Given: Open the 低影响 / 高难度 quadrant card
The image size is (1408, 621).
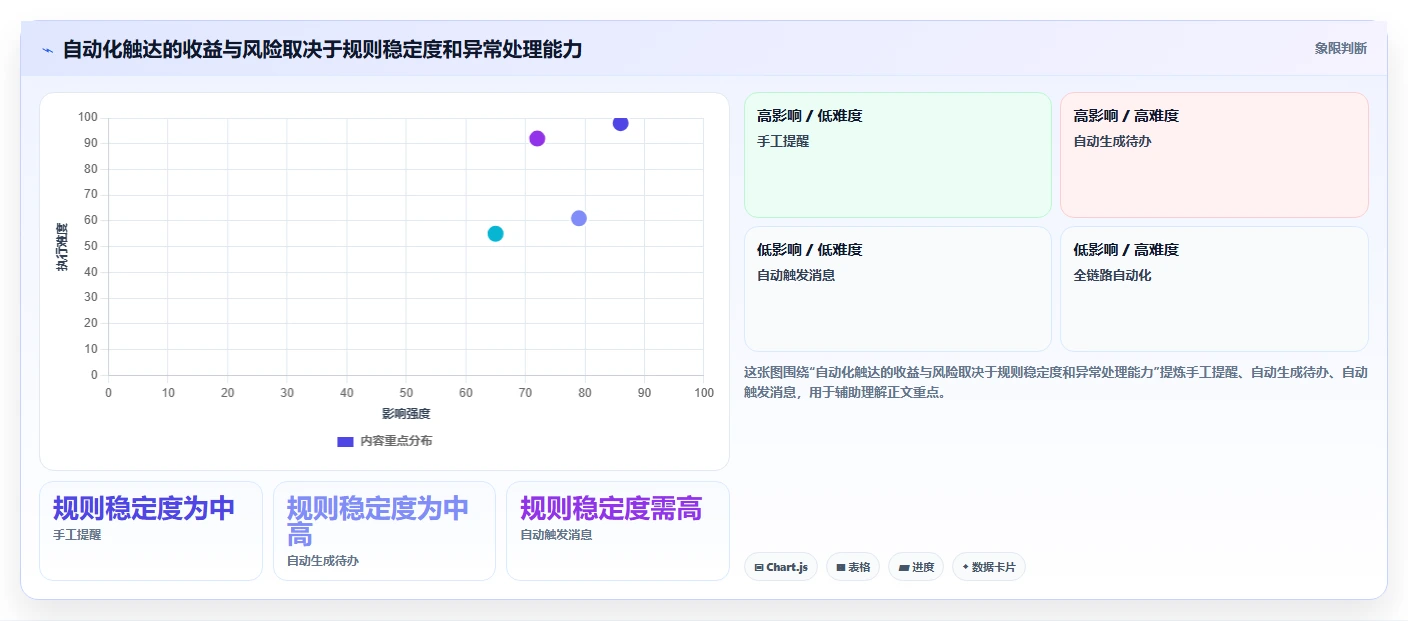Looking at the screenshot, I should tap(1214, 289).
